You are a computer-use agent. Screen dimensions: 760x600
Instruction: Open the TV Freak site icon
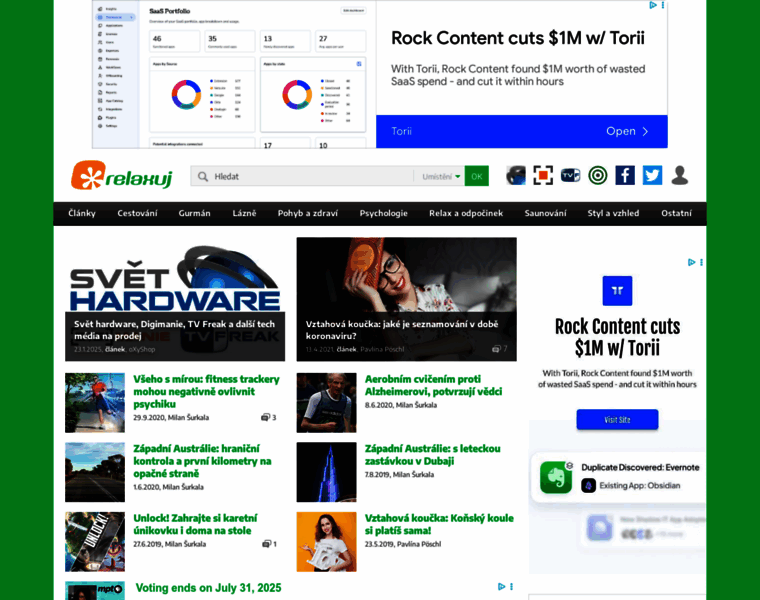pos(570,175)
